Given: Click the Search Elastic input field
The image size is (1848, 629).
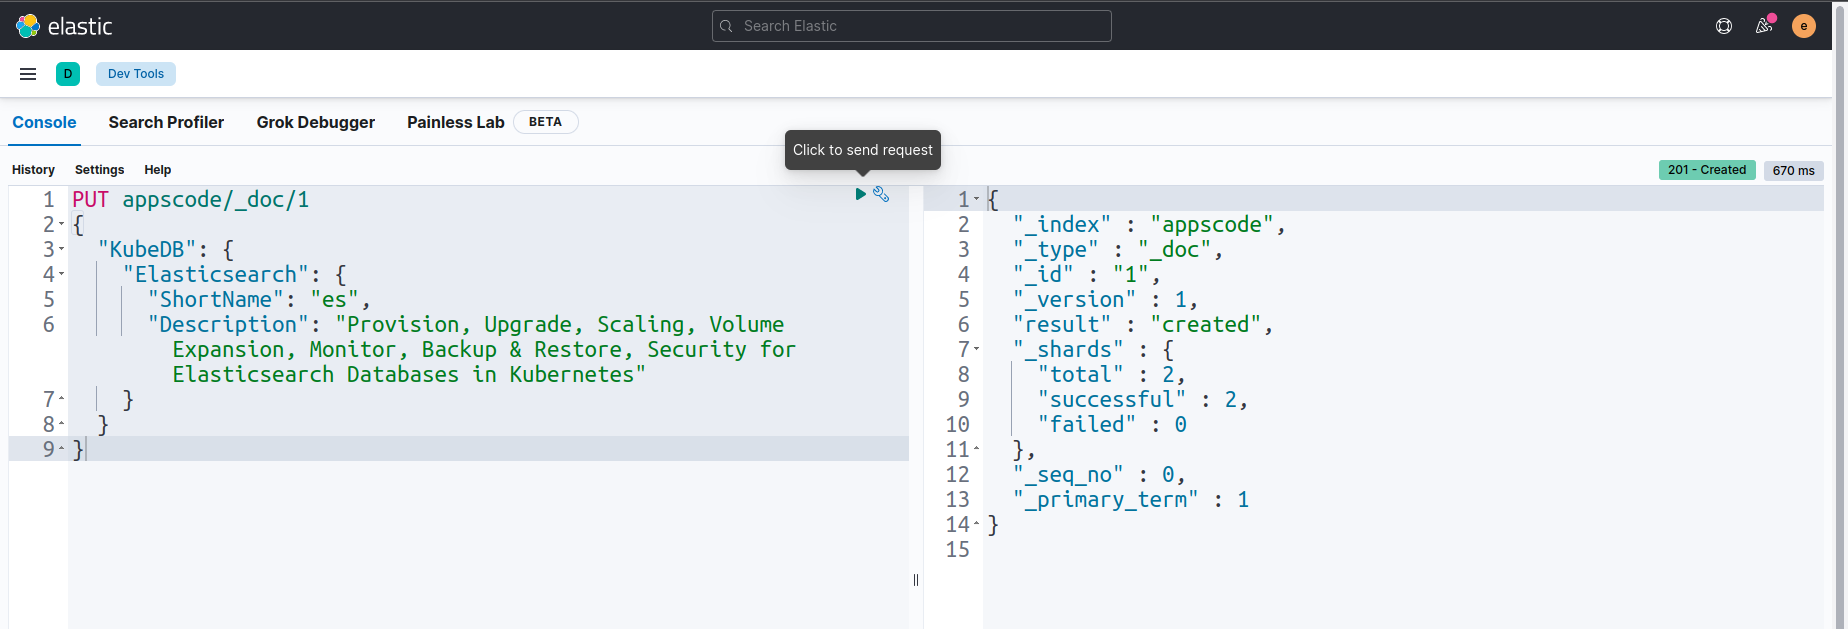Looking at the screenshot, I should click(911, 26).
